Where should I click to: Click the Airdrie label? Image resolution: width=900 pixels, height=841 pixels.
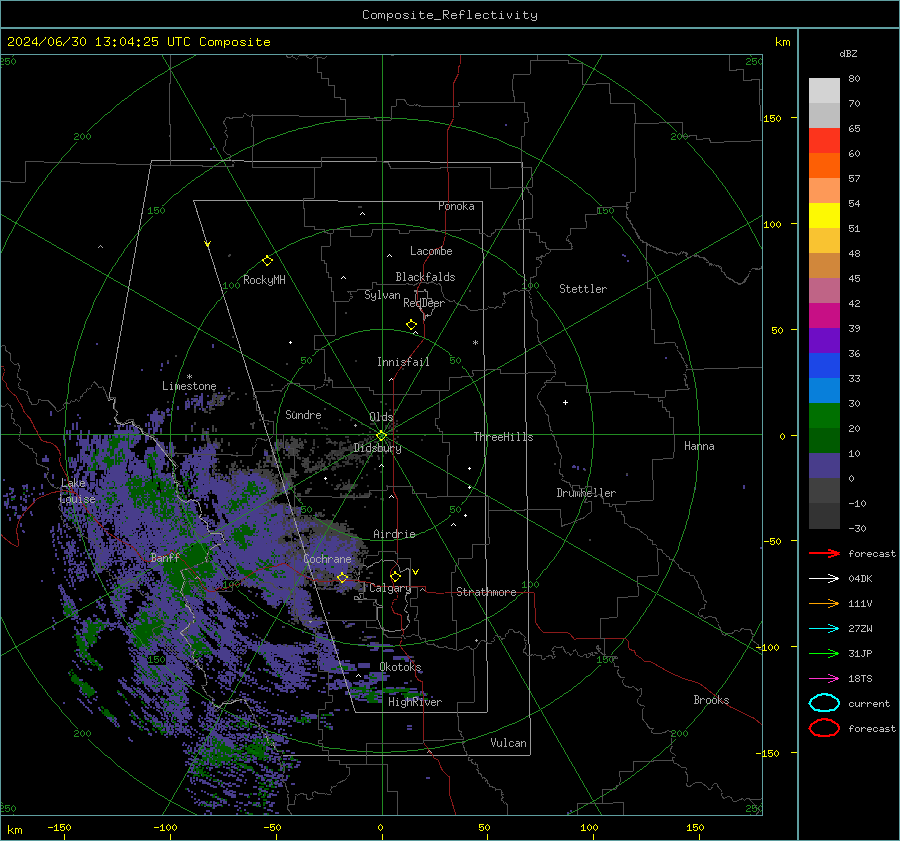(394, 534)
